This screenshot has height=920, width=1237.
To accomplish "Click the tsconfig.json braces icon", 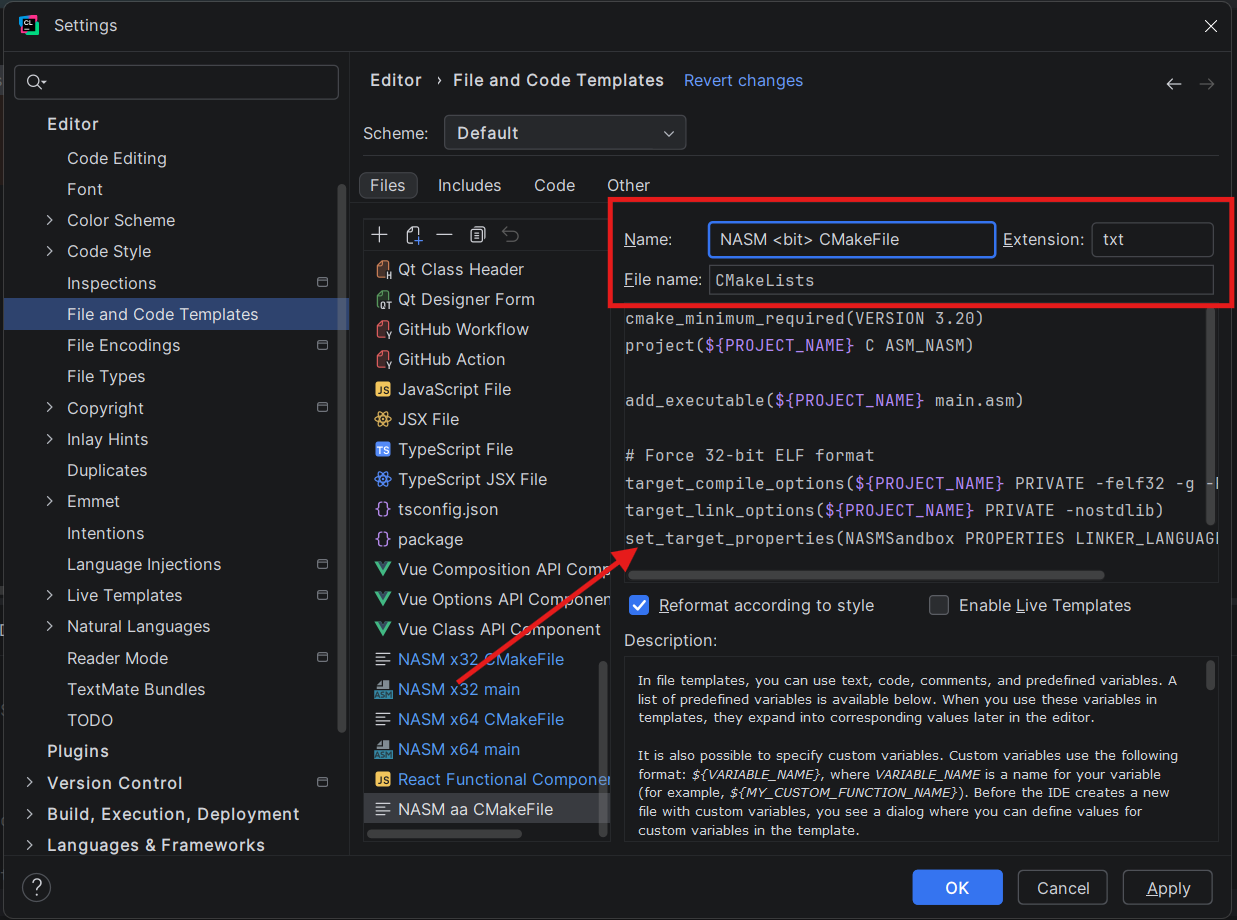I will [x=383, y=509].
